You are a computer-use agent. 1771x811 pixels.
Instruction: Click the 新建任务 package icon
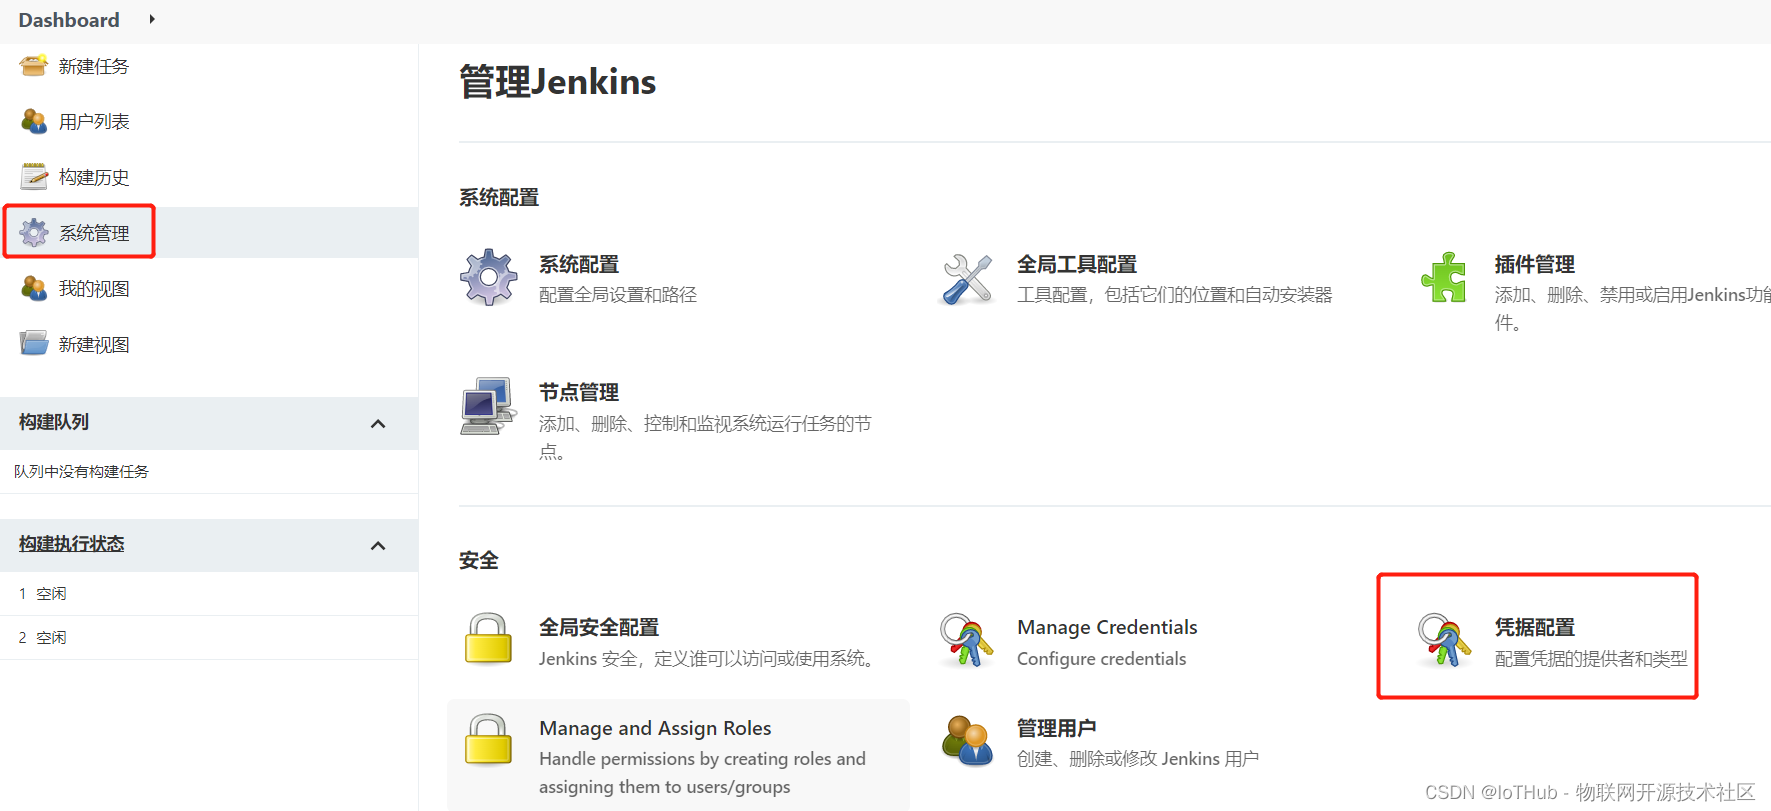33,66
